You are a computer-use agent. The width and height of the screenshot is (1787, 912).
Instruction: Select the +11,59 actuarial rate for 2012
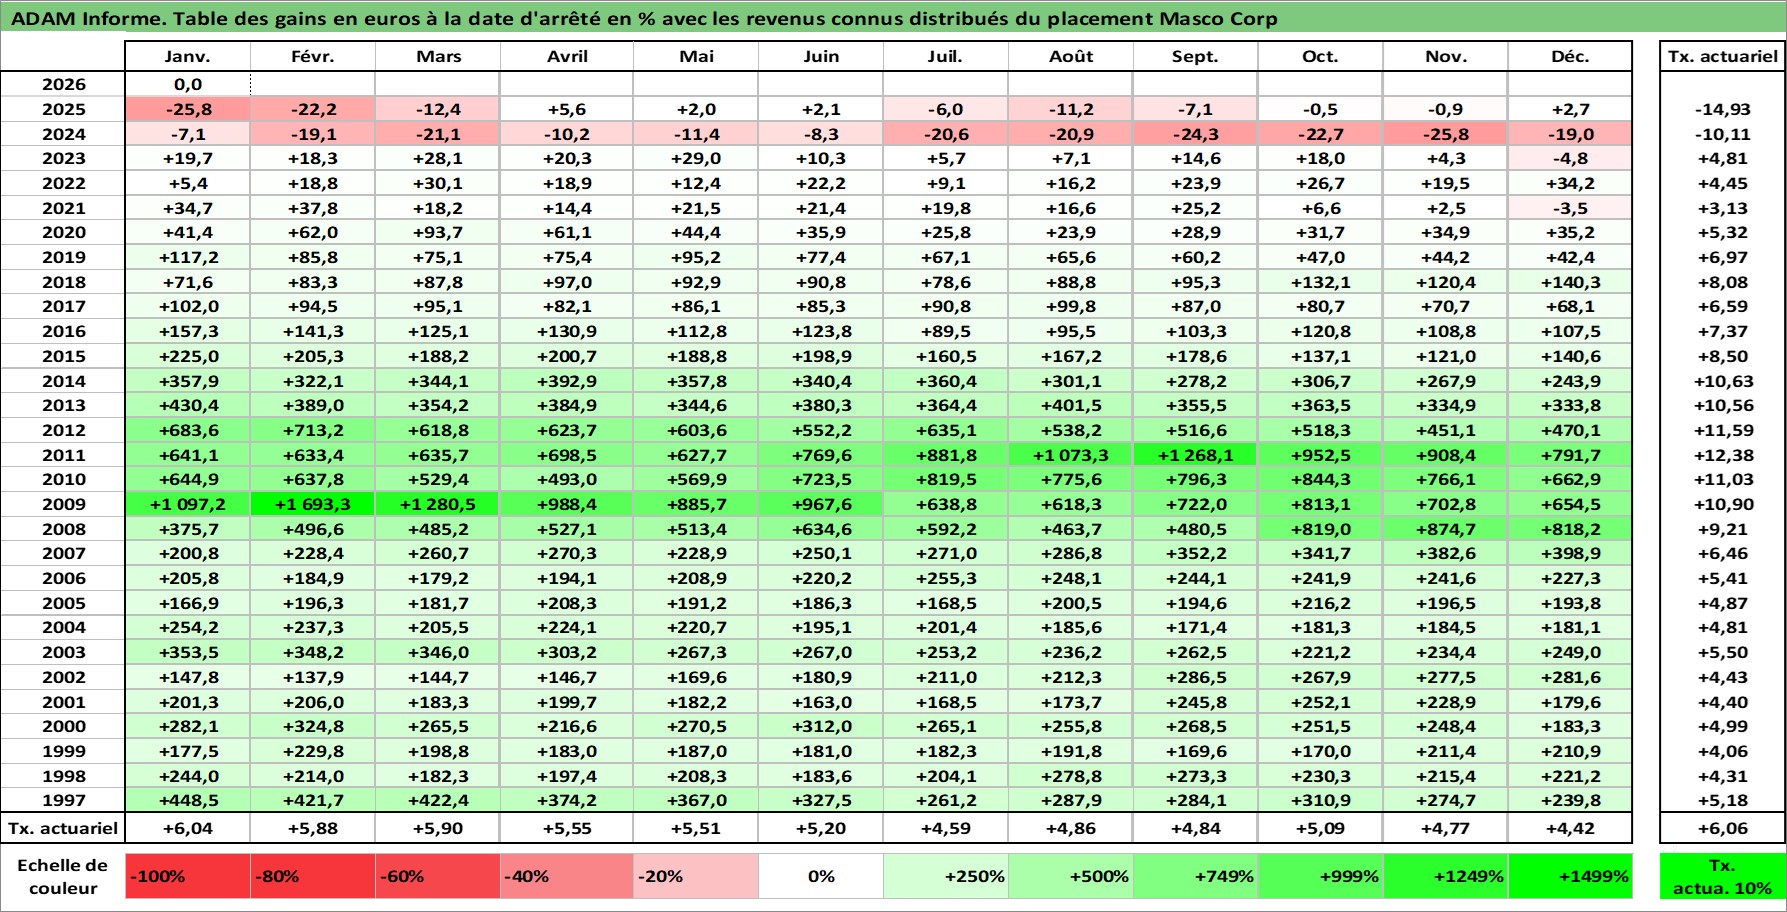point(1722,430)
